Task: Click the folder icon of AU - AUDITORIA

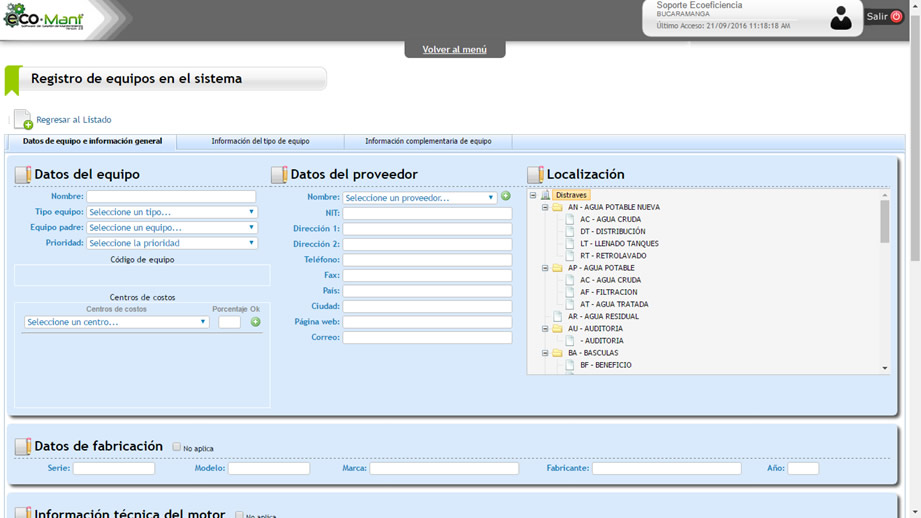Action: point(557,329)
